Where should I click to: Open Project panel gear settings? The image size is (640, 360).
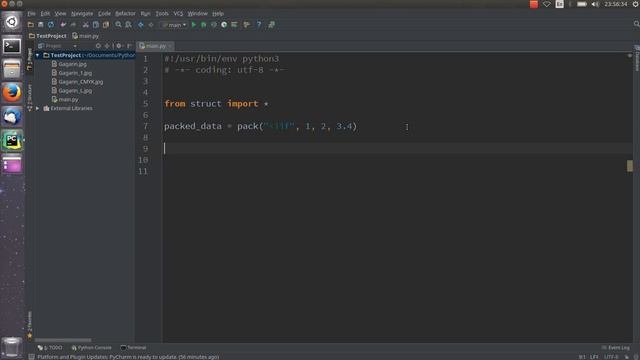[x=119, y=46]
